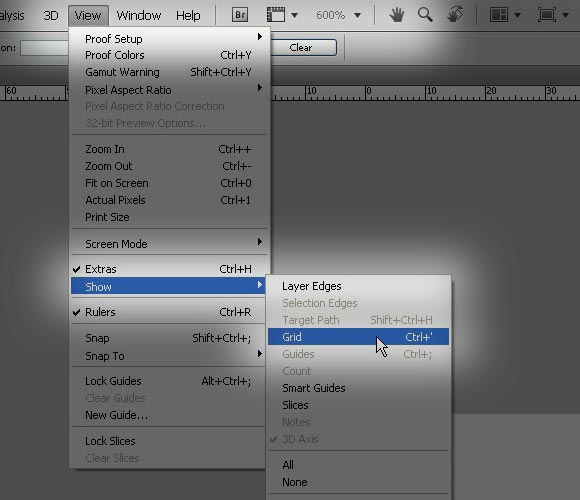Click the View Extras filmstrip icon
This screenshot has width=580, height=500.
276,15
